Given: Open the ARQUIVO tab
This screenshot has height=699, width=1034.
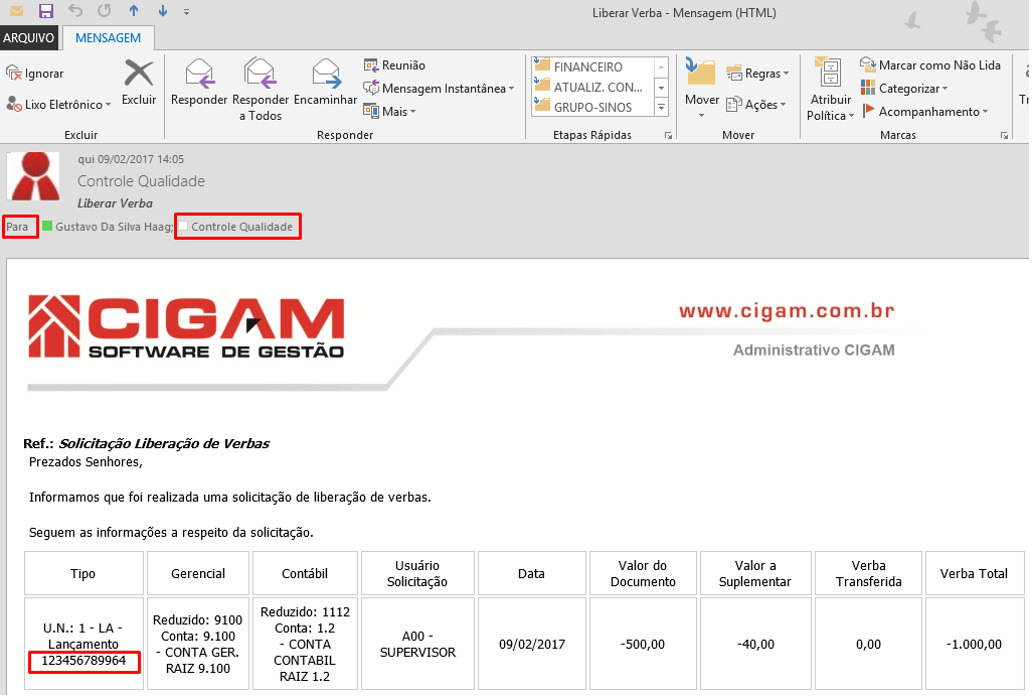Looking at the screenshot, I should tap(28, 38).
